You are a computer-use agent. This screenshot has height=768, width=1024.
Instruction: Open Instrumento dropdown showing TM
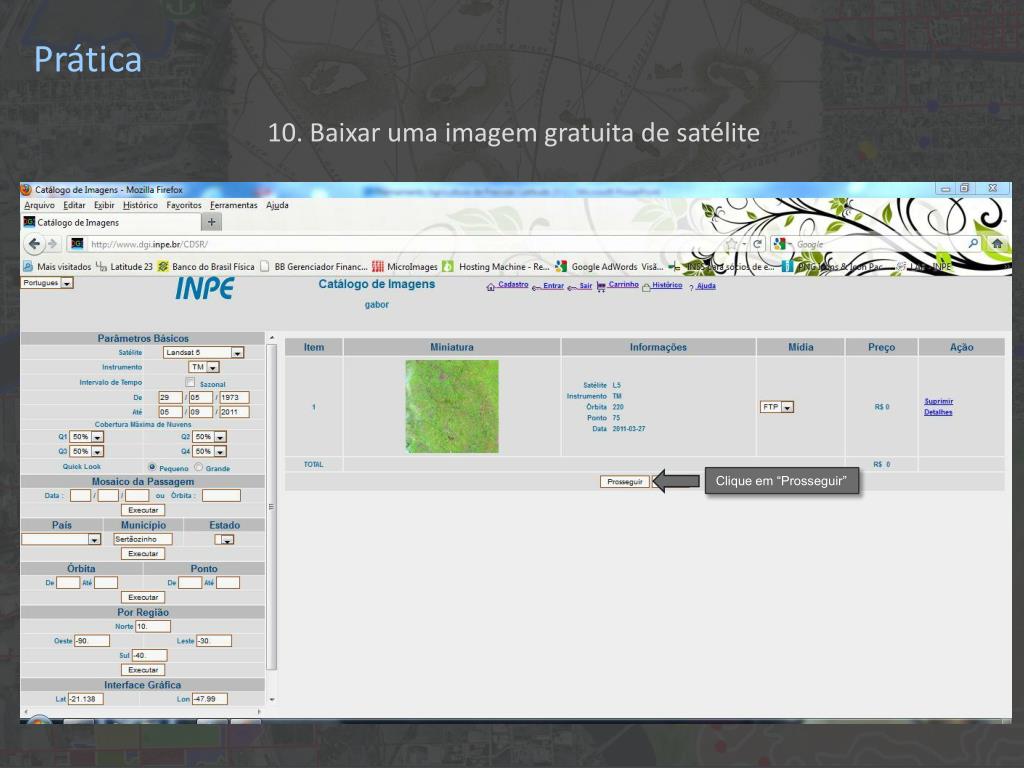[204, 368]
